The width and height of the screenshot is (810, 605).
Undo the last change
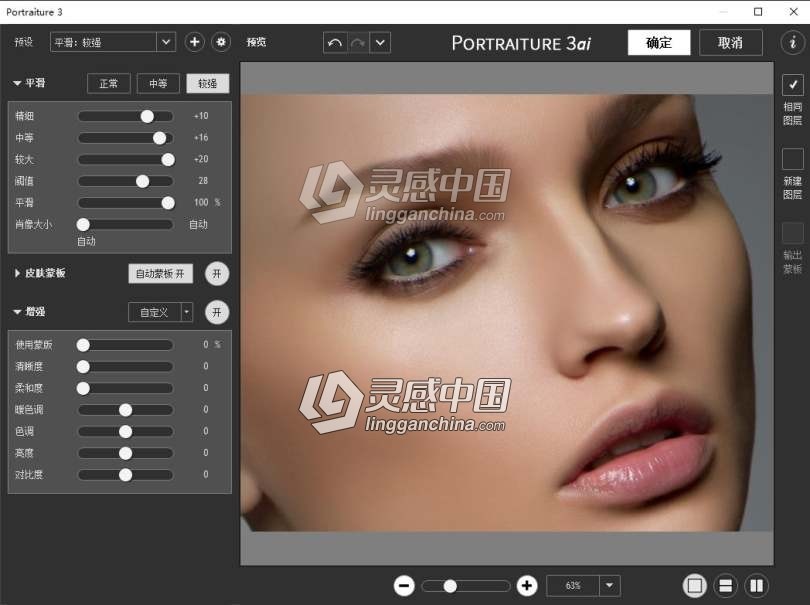click(x=335, y=43)
